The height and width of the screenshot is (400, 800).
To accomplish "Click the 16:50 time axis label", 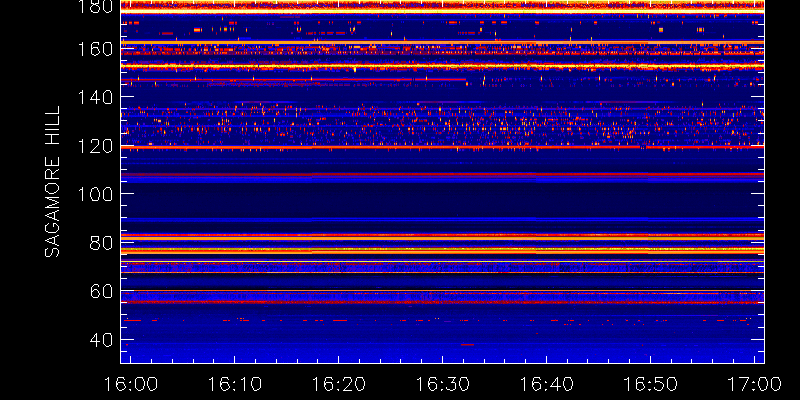I will coord(651,384).
